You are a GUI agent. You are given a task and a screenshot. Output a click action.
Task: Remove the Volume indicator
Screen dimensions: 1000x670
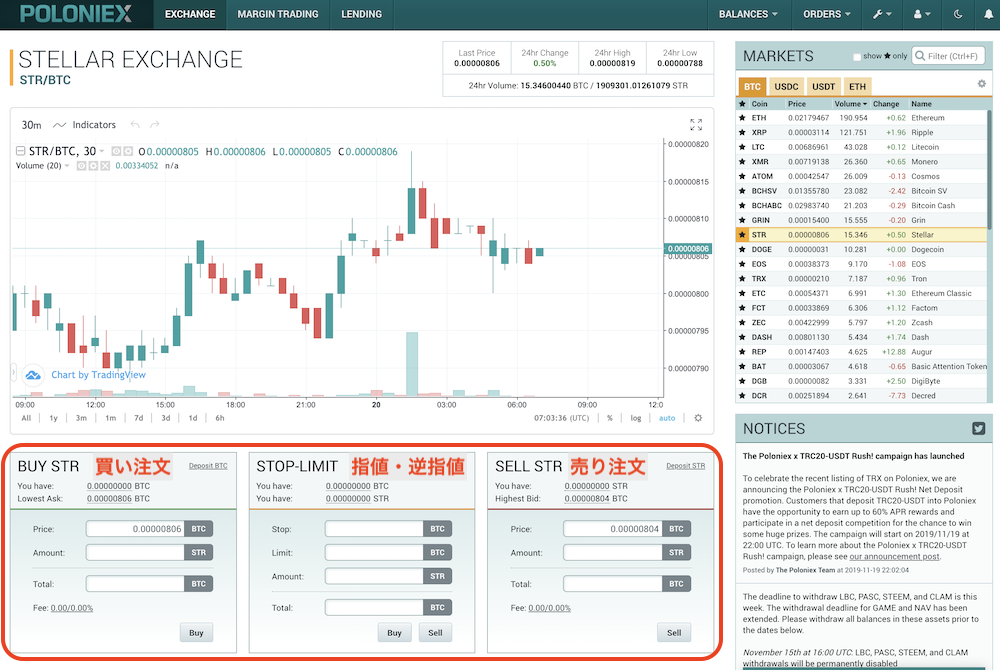tap(105, 166)
